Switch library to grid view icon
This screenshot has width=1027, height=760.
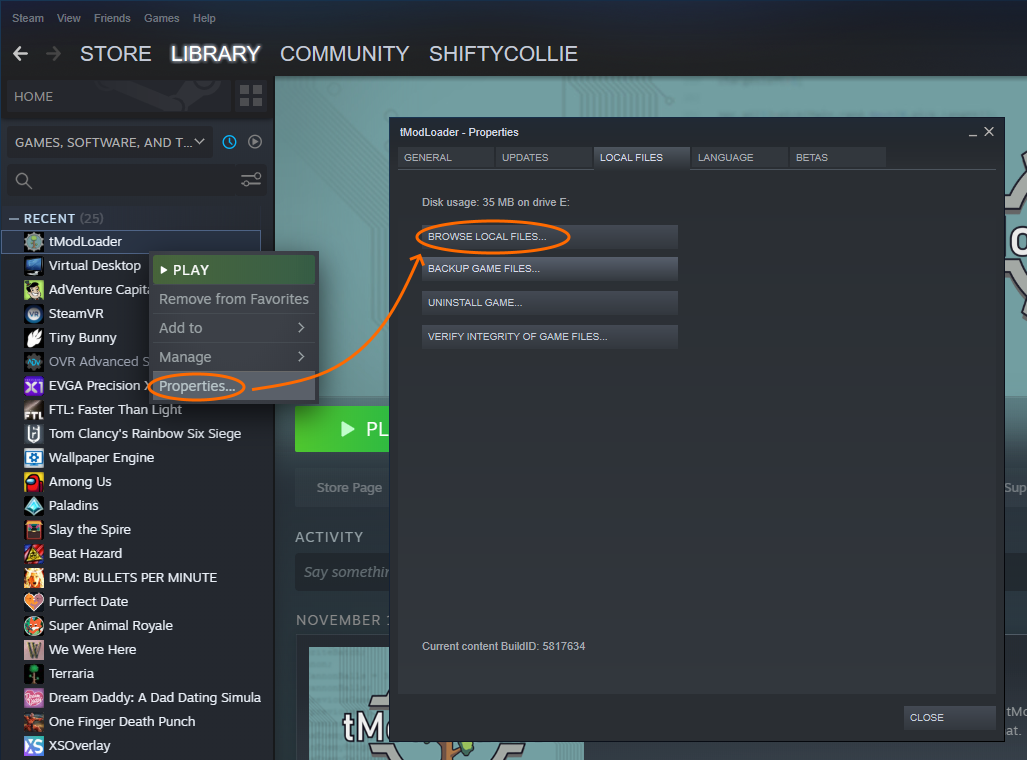[251, 96]
